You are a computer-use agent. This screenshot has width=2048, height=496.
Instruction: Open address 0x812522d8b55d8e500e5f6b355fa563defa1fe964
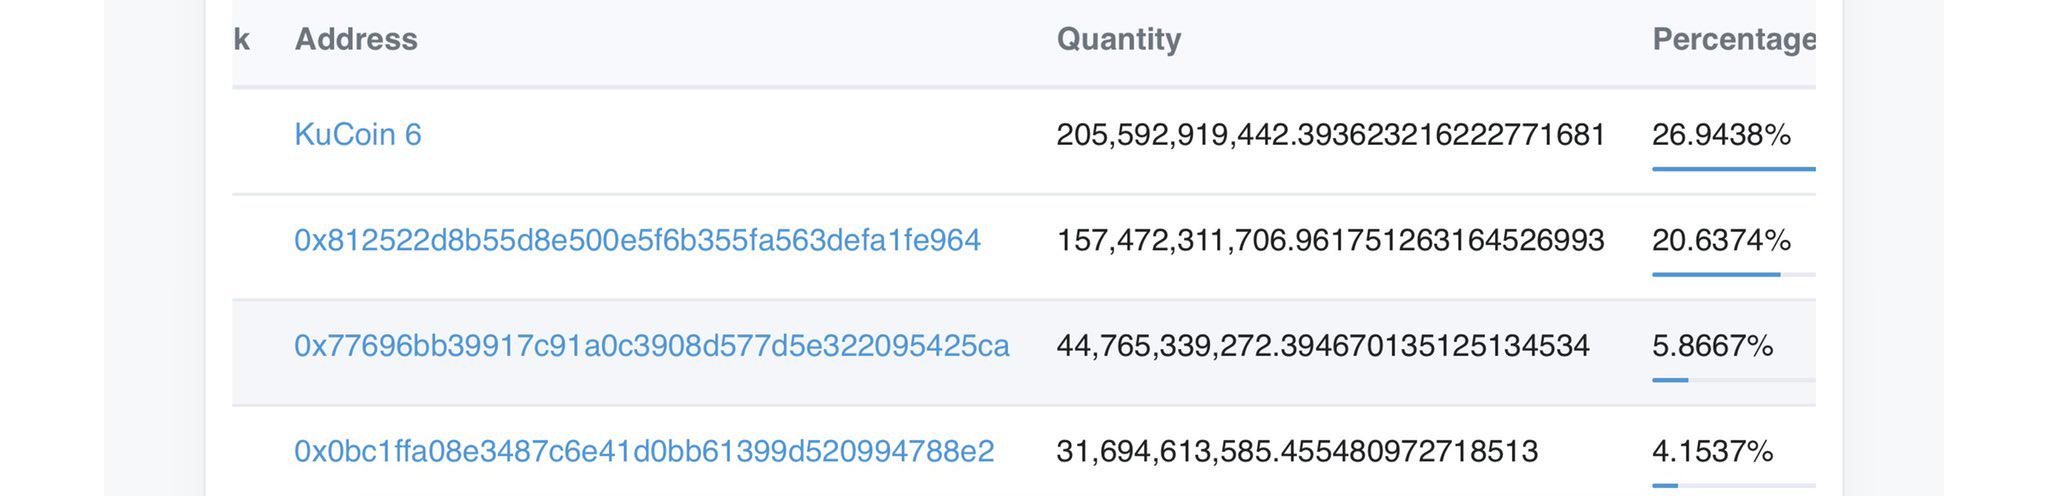[x=637, y=240]
